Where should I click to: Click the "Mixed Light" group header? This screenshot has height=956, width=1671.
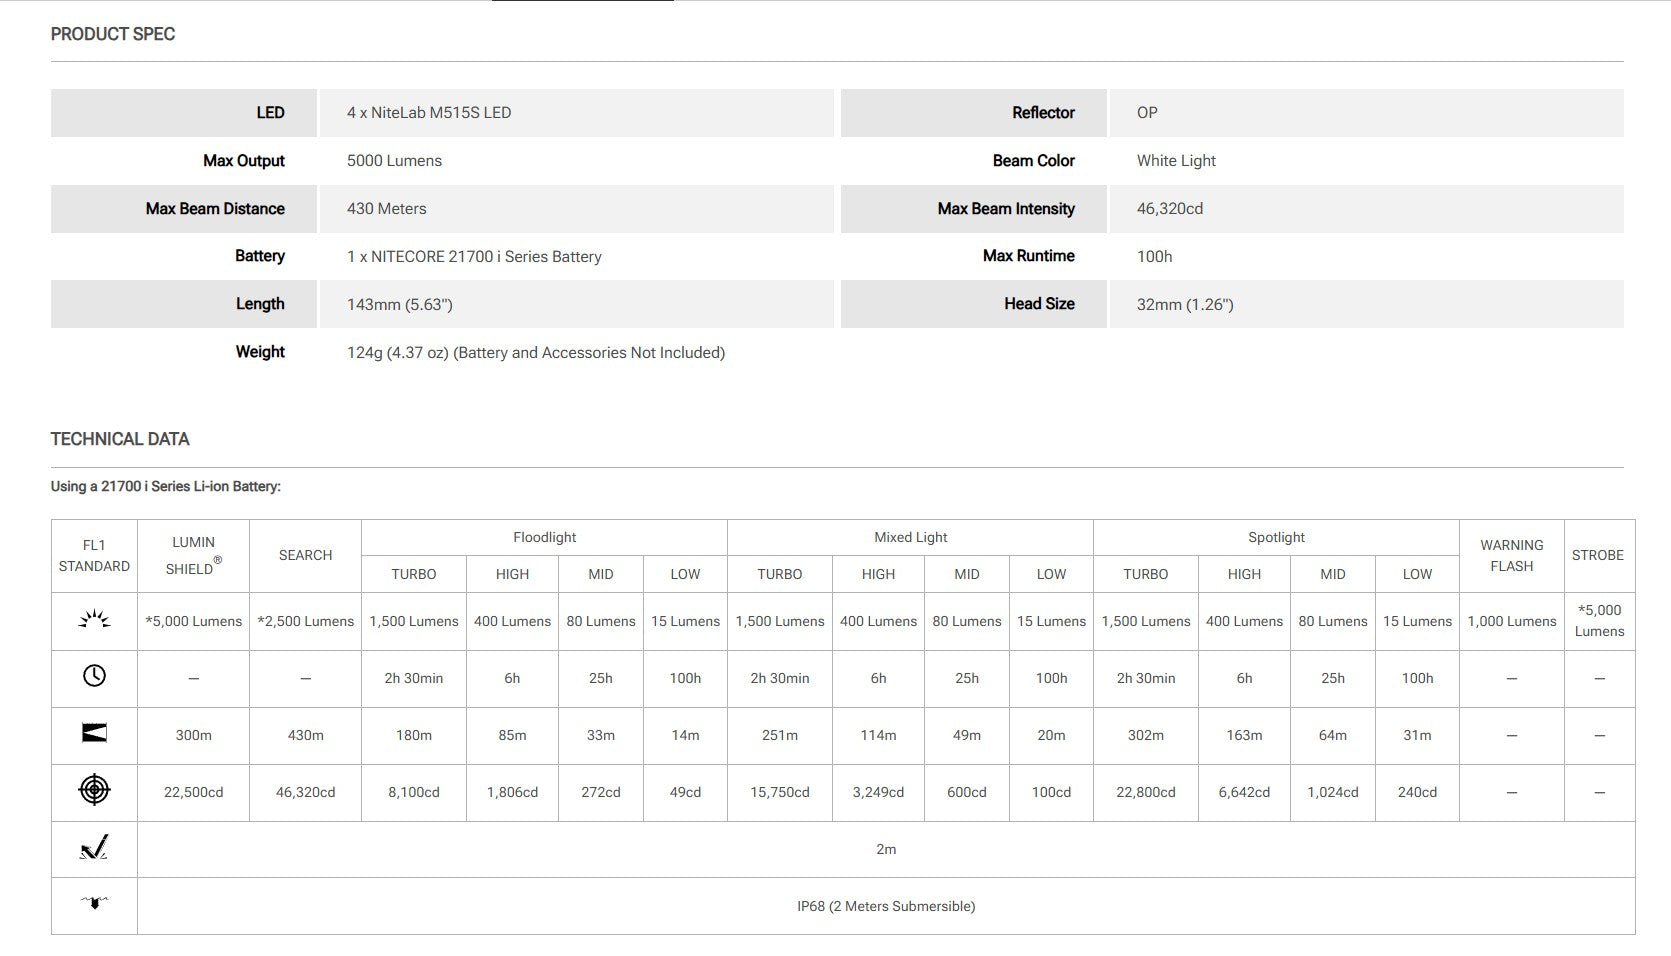point(910,538)
